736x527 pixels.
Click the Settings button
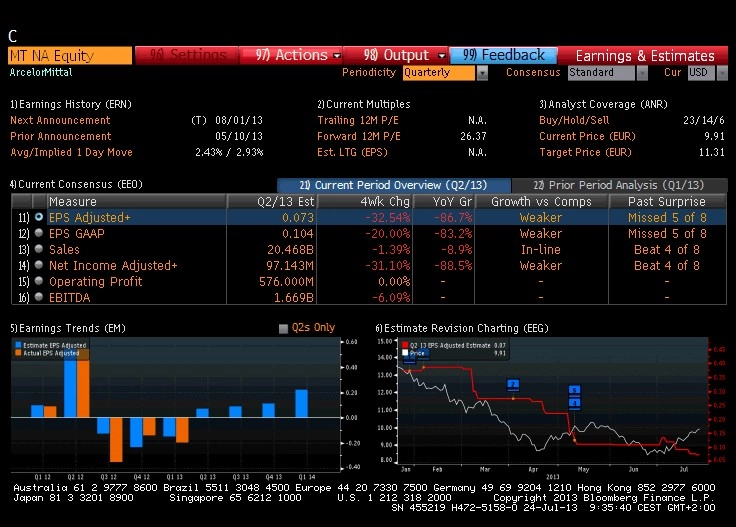[x=187, y=55]
